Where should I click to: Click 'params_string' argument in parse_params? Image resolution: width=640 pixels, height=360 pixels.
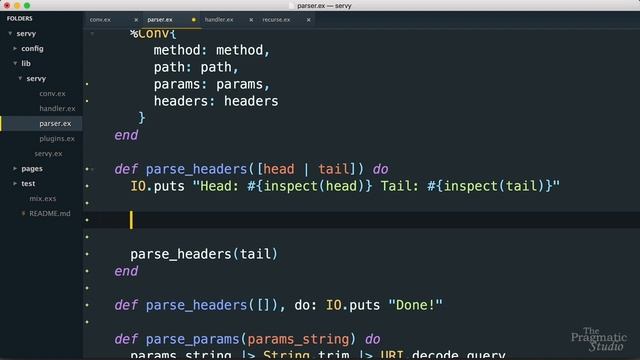[298, 339]
